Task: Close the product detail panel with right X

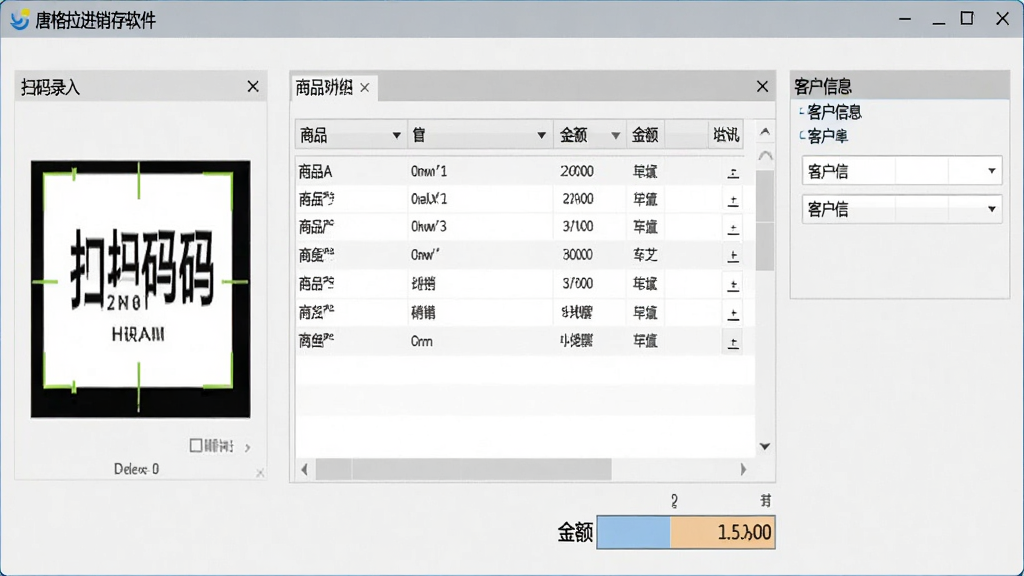Action: pyautogui.click(x=762, y=86)
